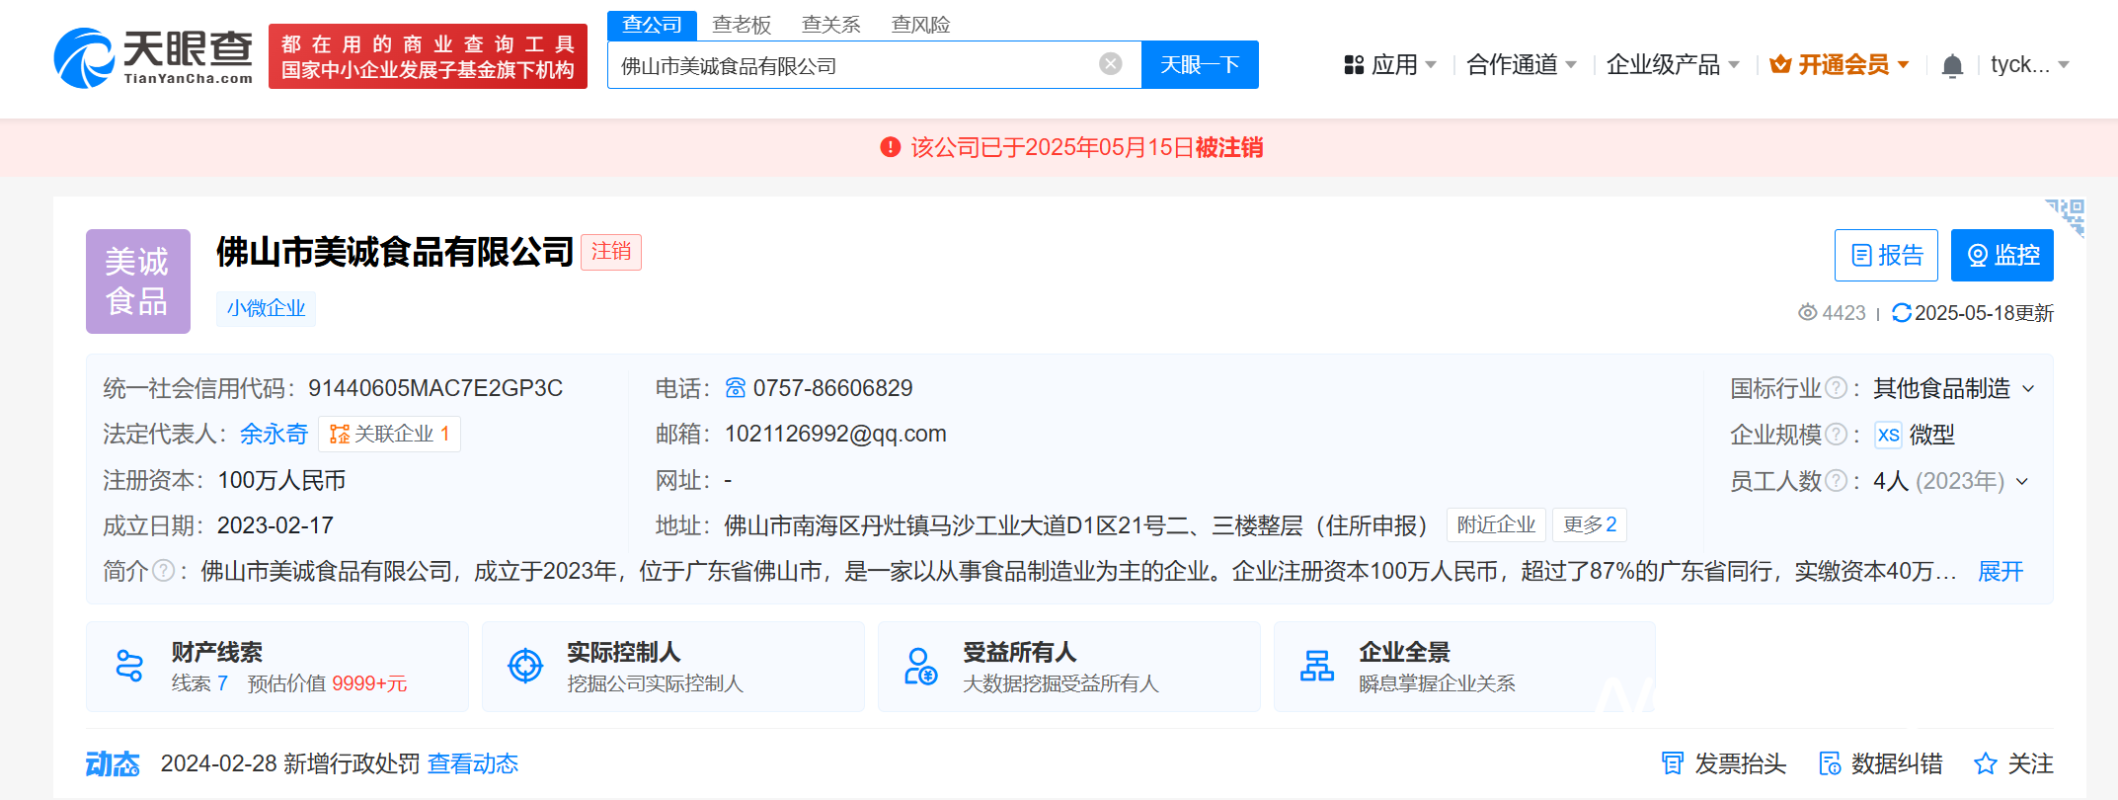Open the QR code icon in corner
The width and height of the screenshot is (2118, 800).
pyautogui.click(x=2066, y=216)
